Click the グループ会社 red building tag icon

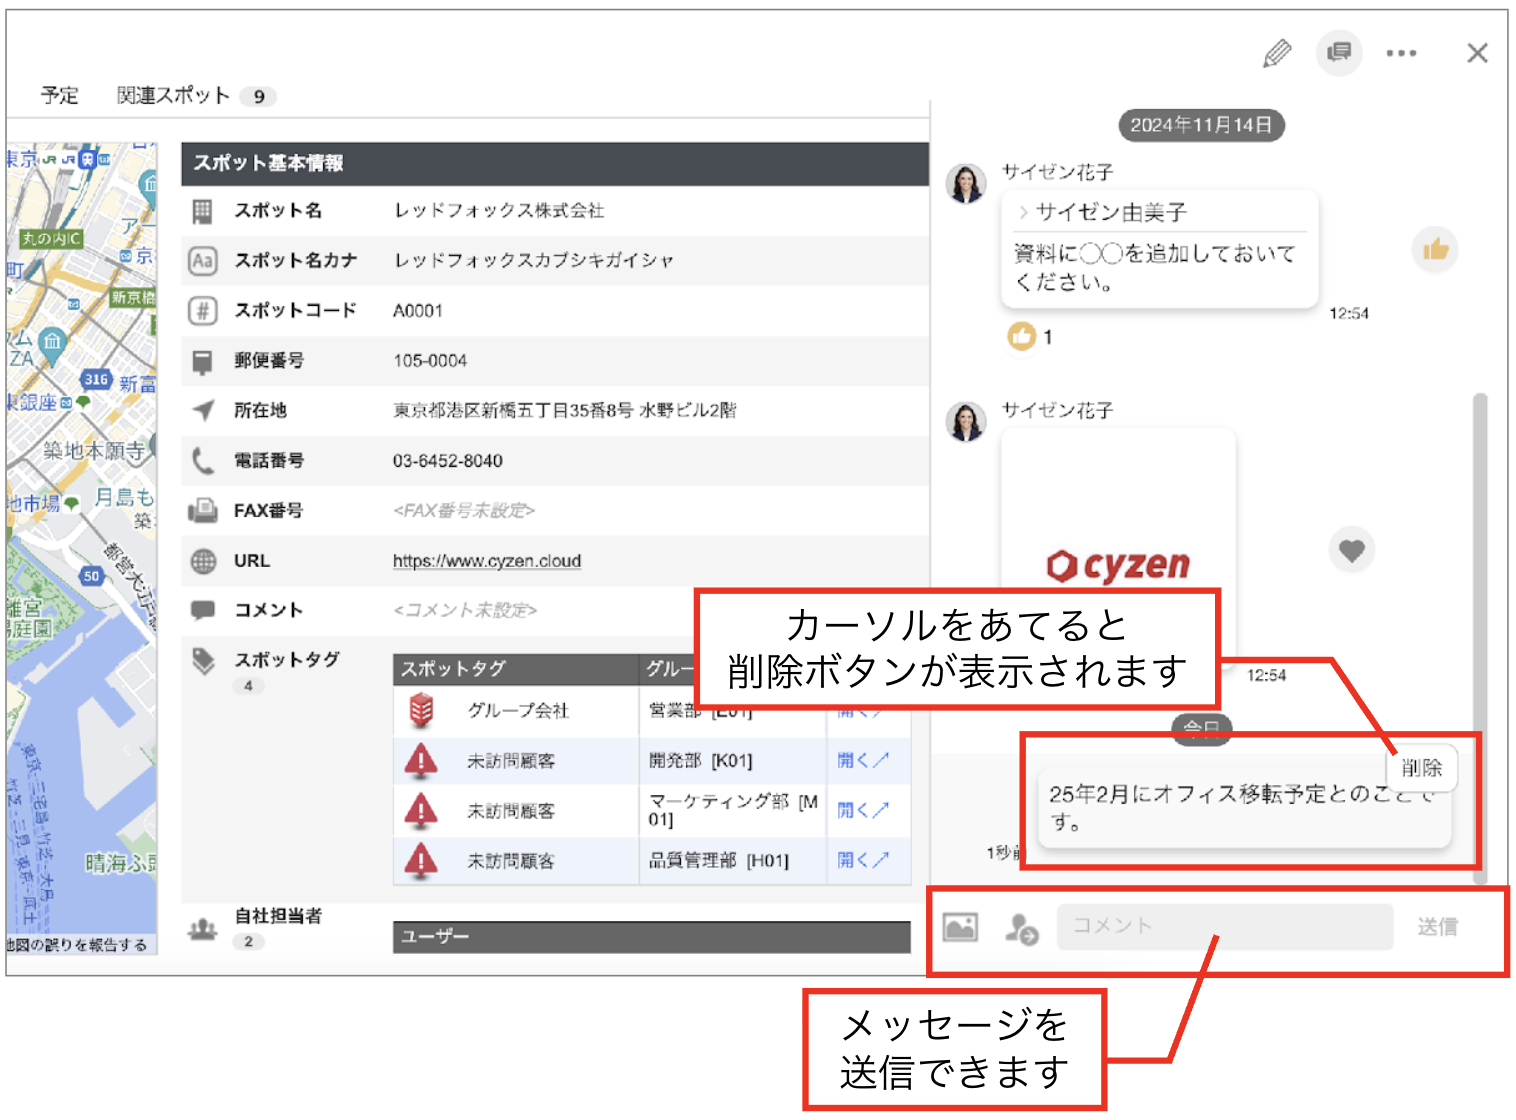[422, 710]
